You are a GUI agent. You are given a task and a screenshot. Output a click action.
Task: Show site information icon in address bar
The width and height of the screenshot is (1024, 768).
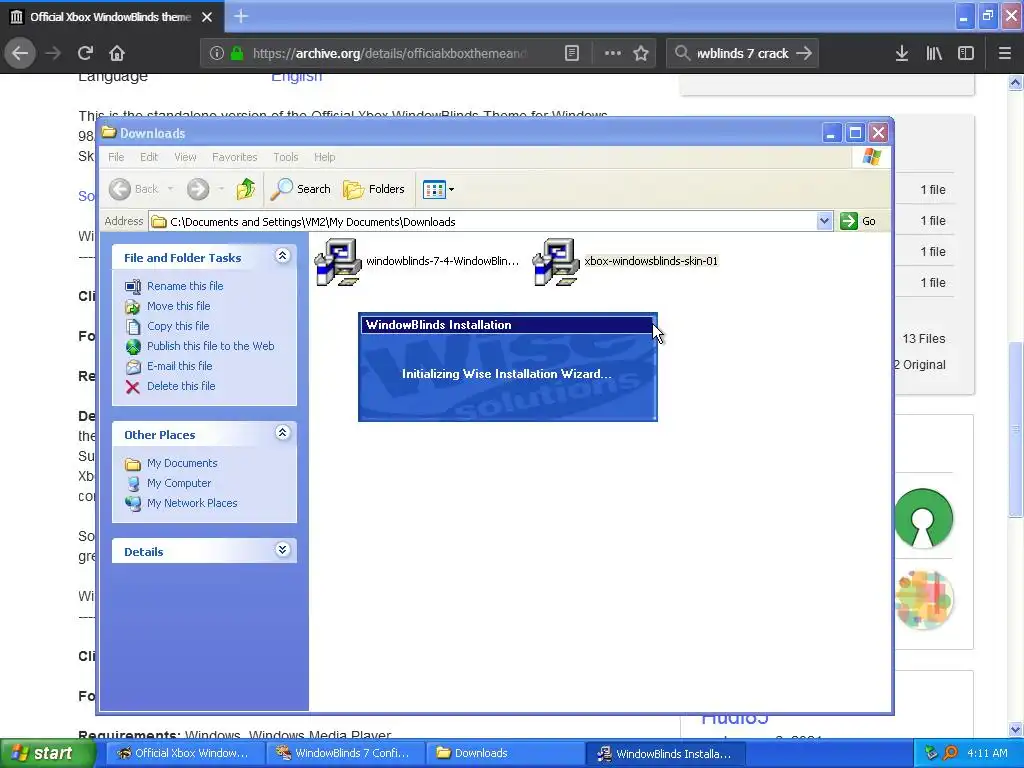point(217,53)
